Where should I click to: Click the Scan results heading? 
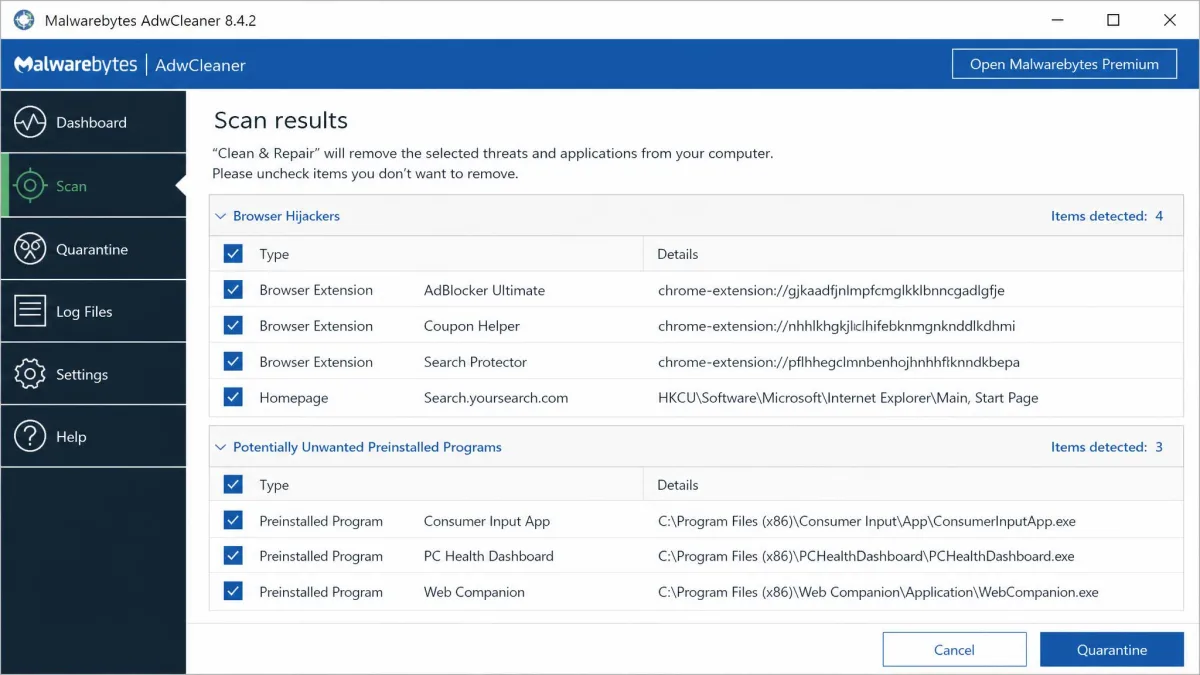281,120
